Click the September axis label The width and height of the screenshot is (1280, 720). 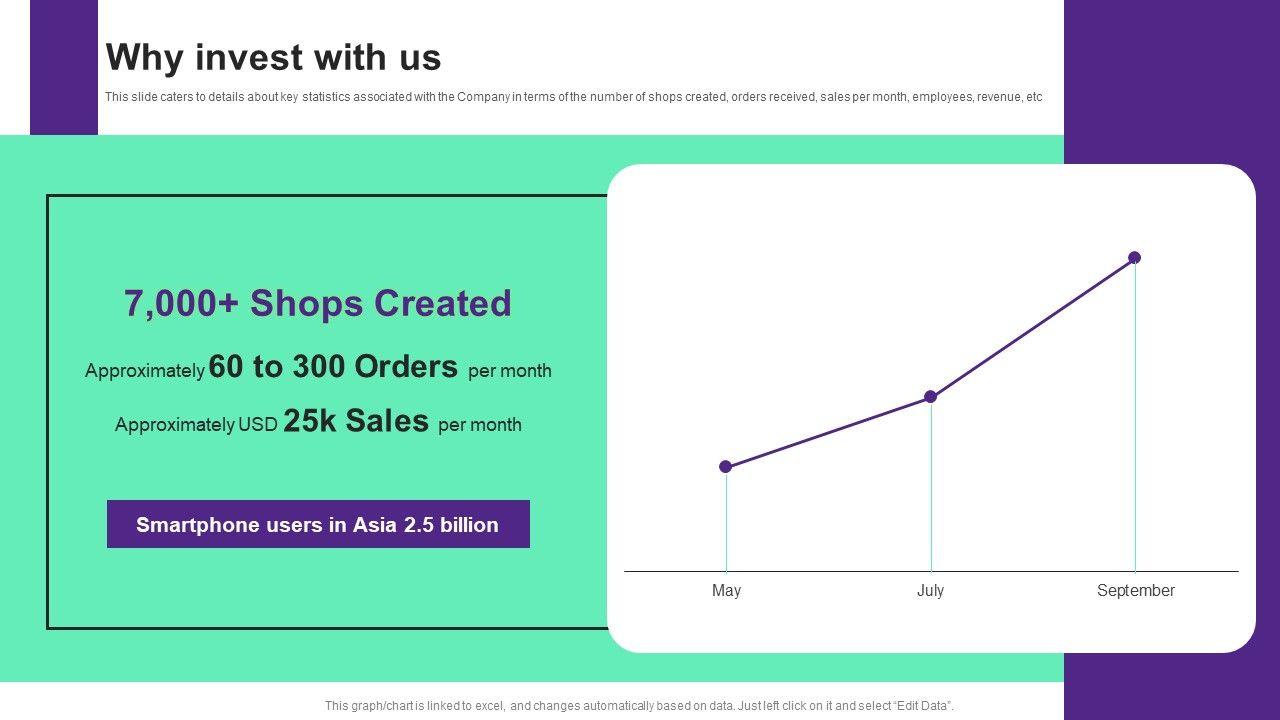pyautogui.click(x=1135, y=590)
